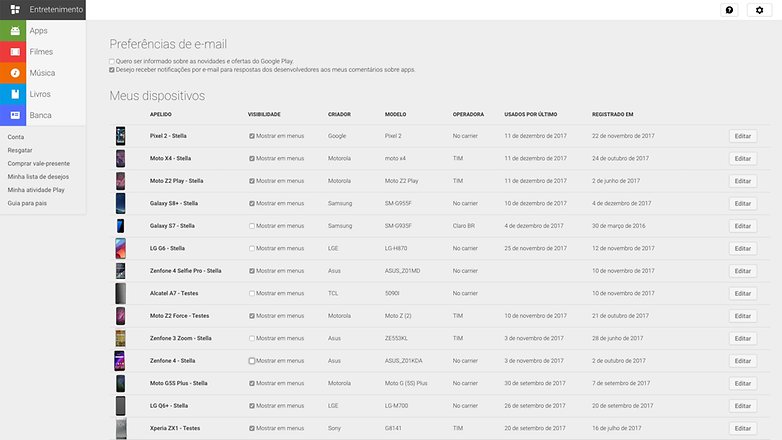
Task: Click Editar for Zenfone 3 Zoom - Stella
Action: click(743, 338)
